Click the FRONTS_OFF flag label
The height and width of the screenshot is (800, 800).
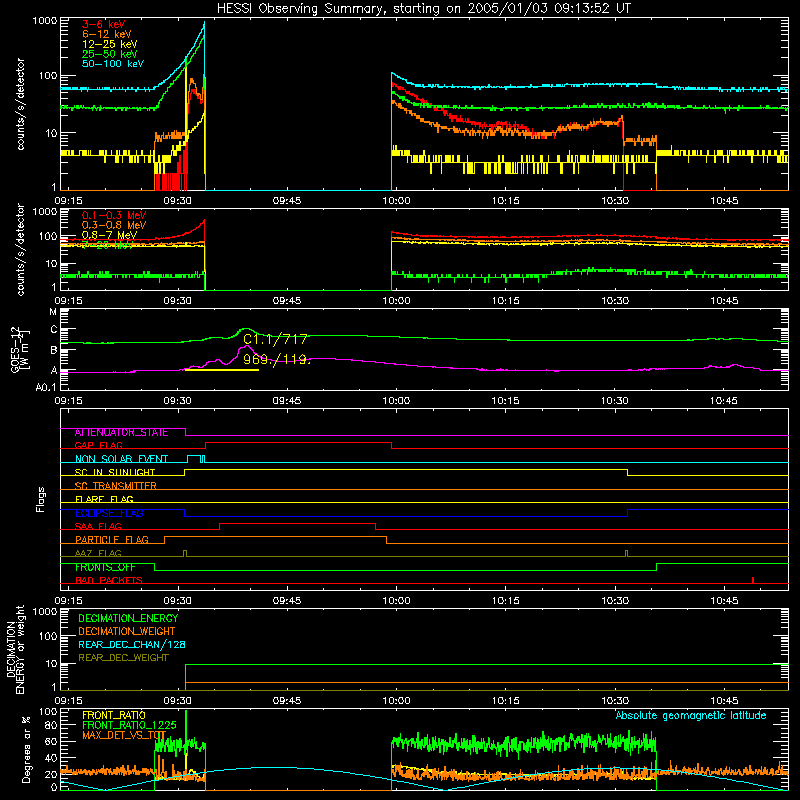[x=105, y=567]
